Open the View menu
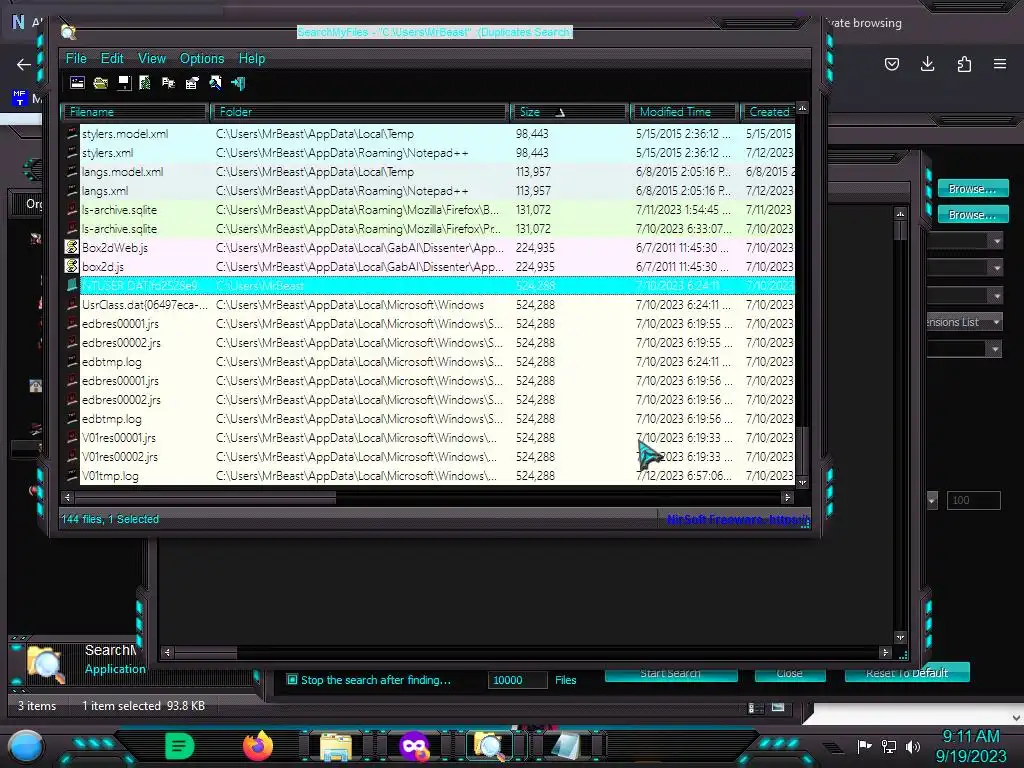This screenshot has height=768, width=1024. [152, 58]
